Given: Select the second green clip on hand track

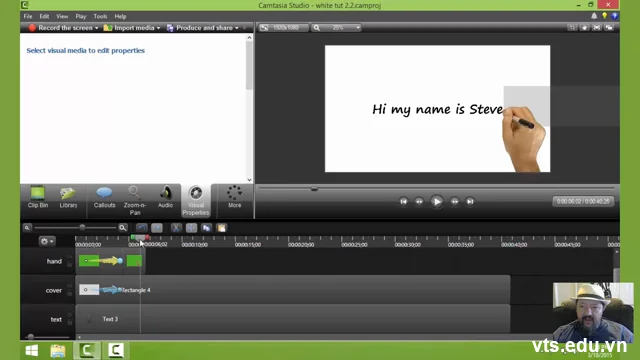Looking at the screenshot, I should click(x=134, y=261).
